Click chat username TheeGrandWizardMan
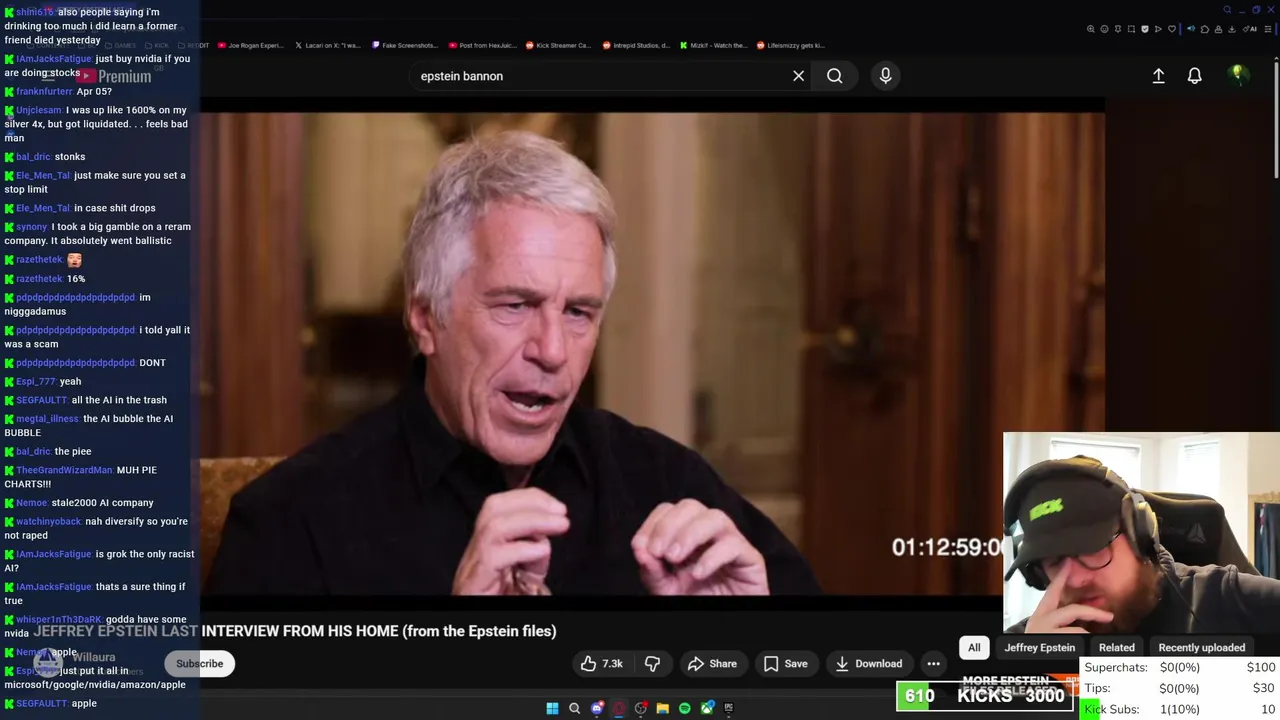The image size is (1280, 720). click(64, 470)
